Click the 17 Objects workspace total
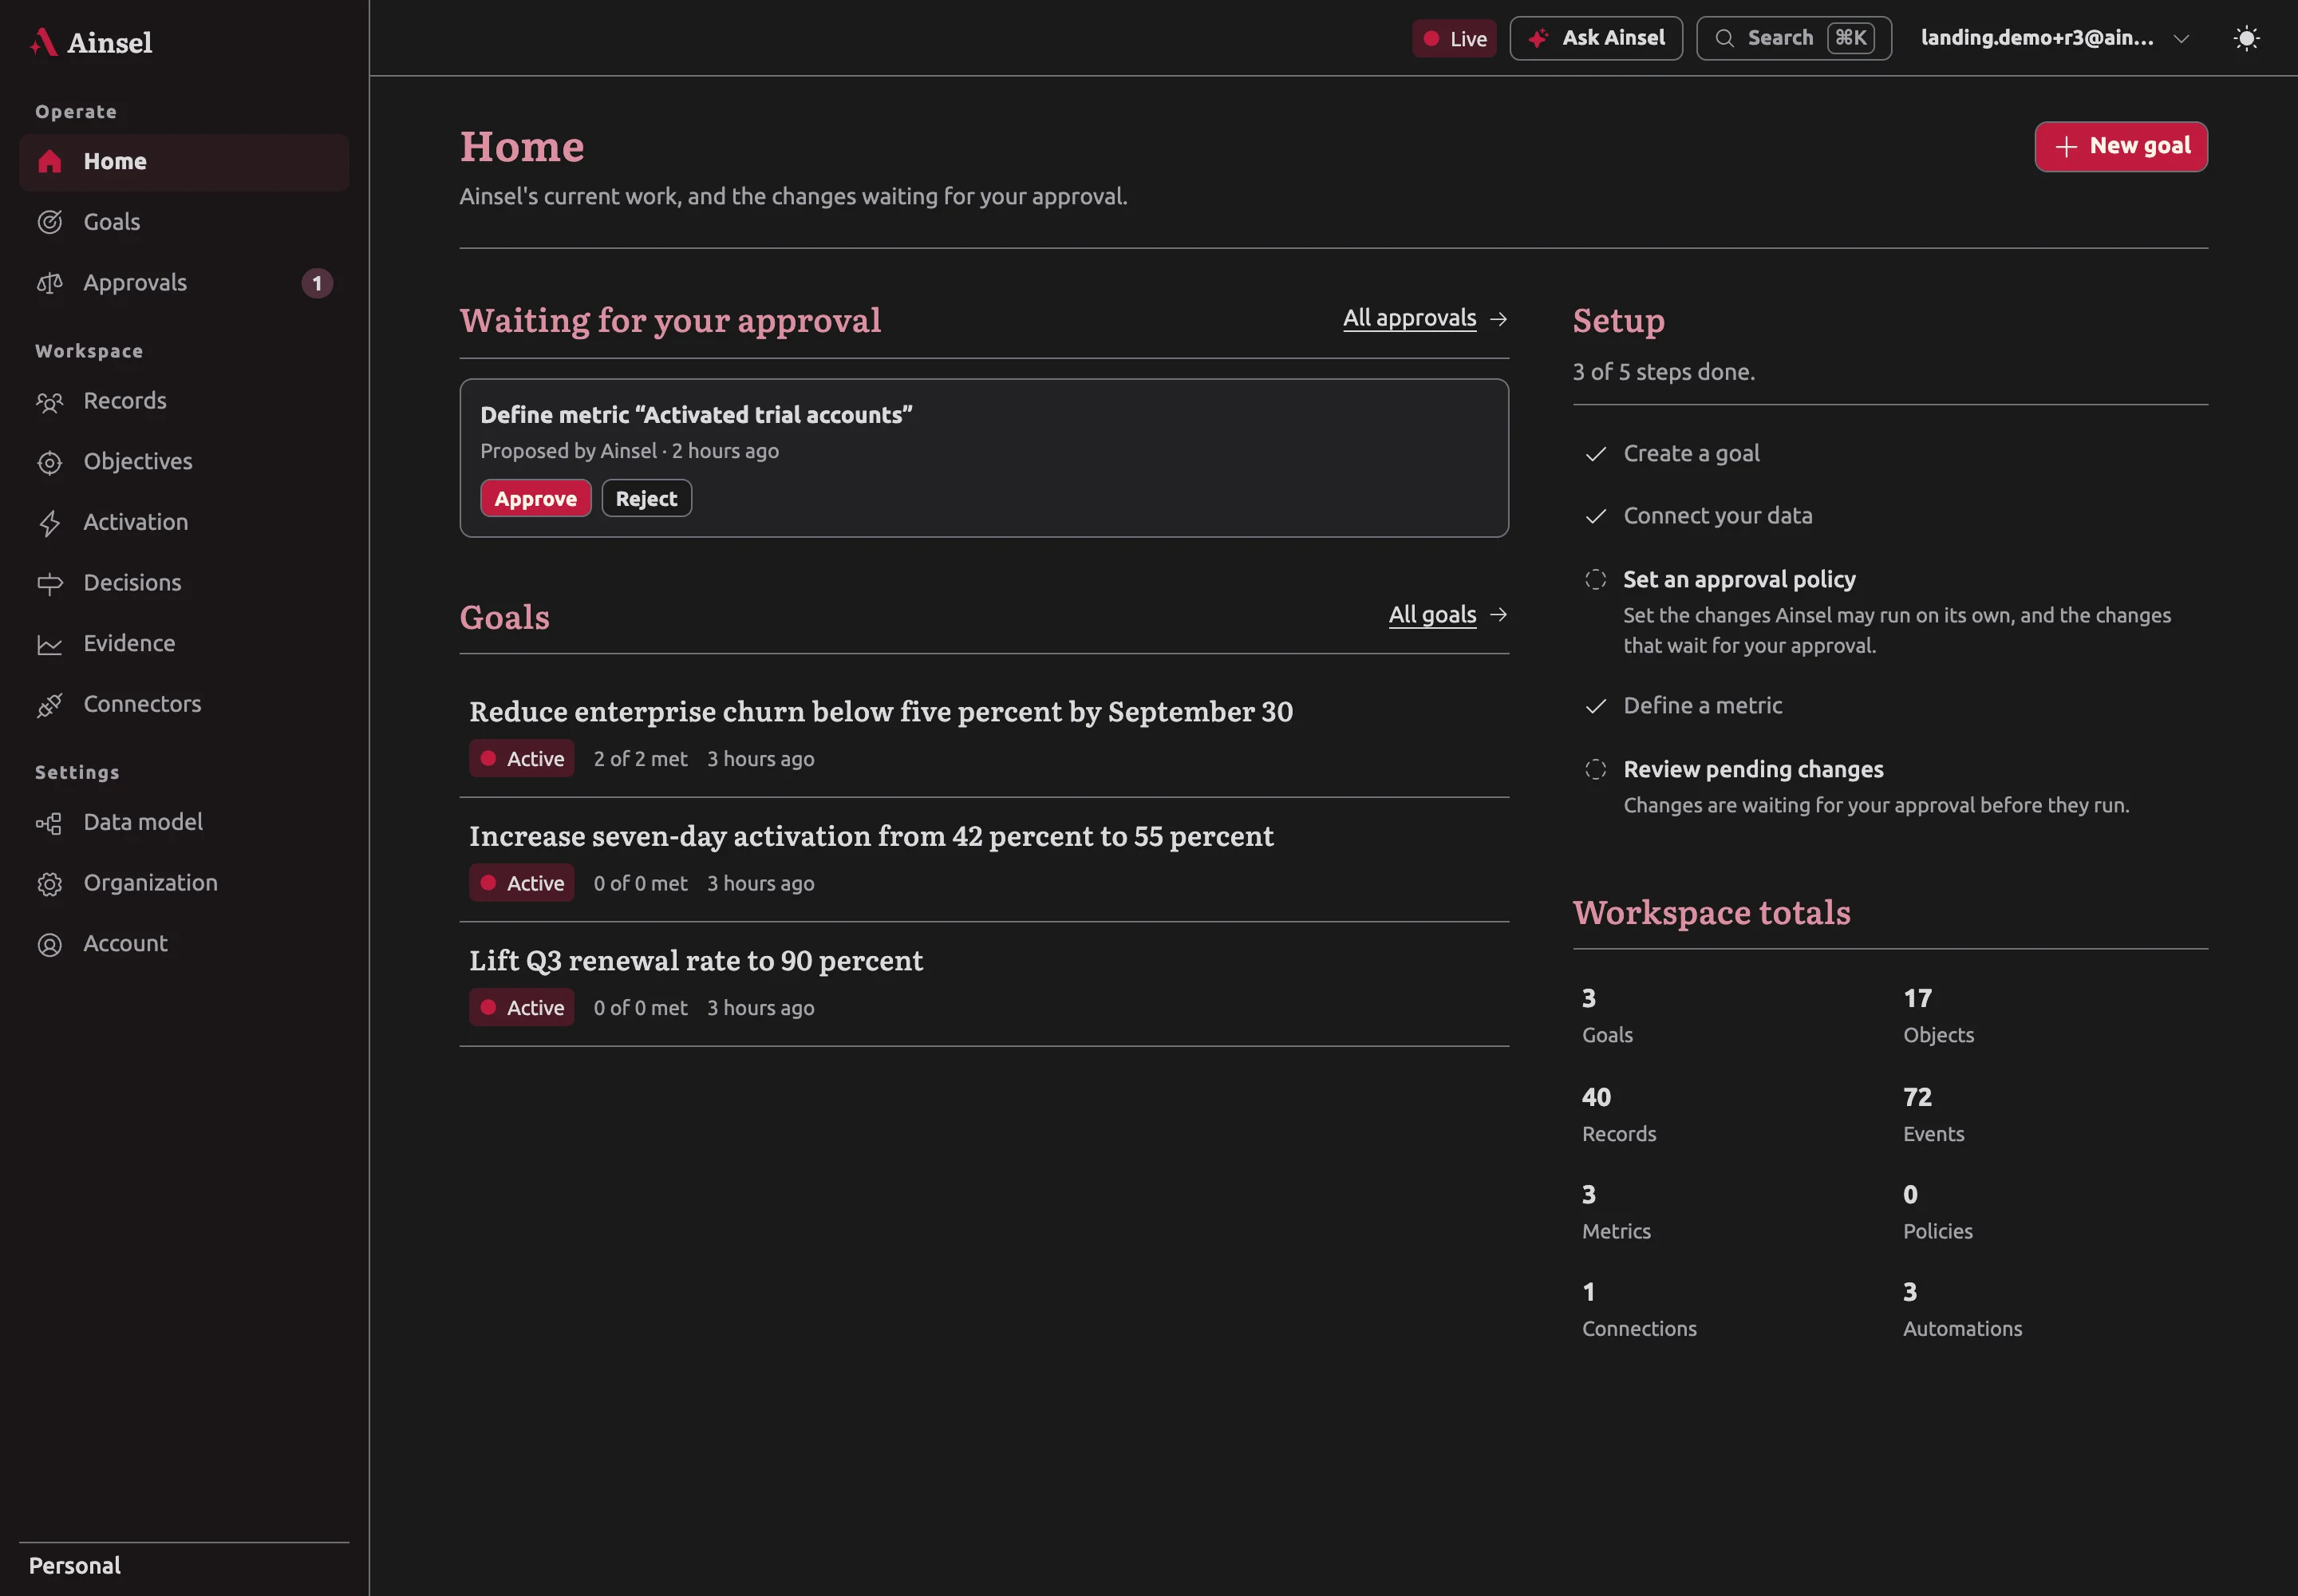 coord(1938,1015)
